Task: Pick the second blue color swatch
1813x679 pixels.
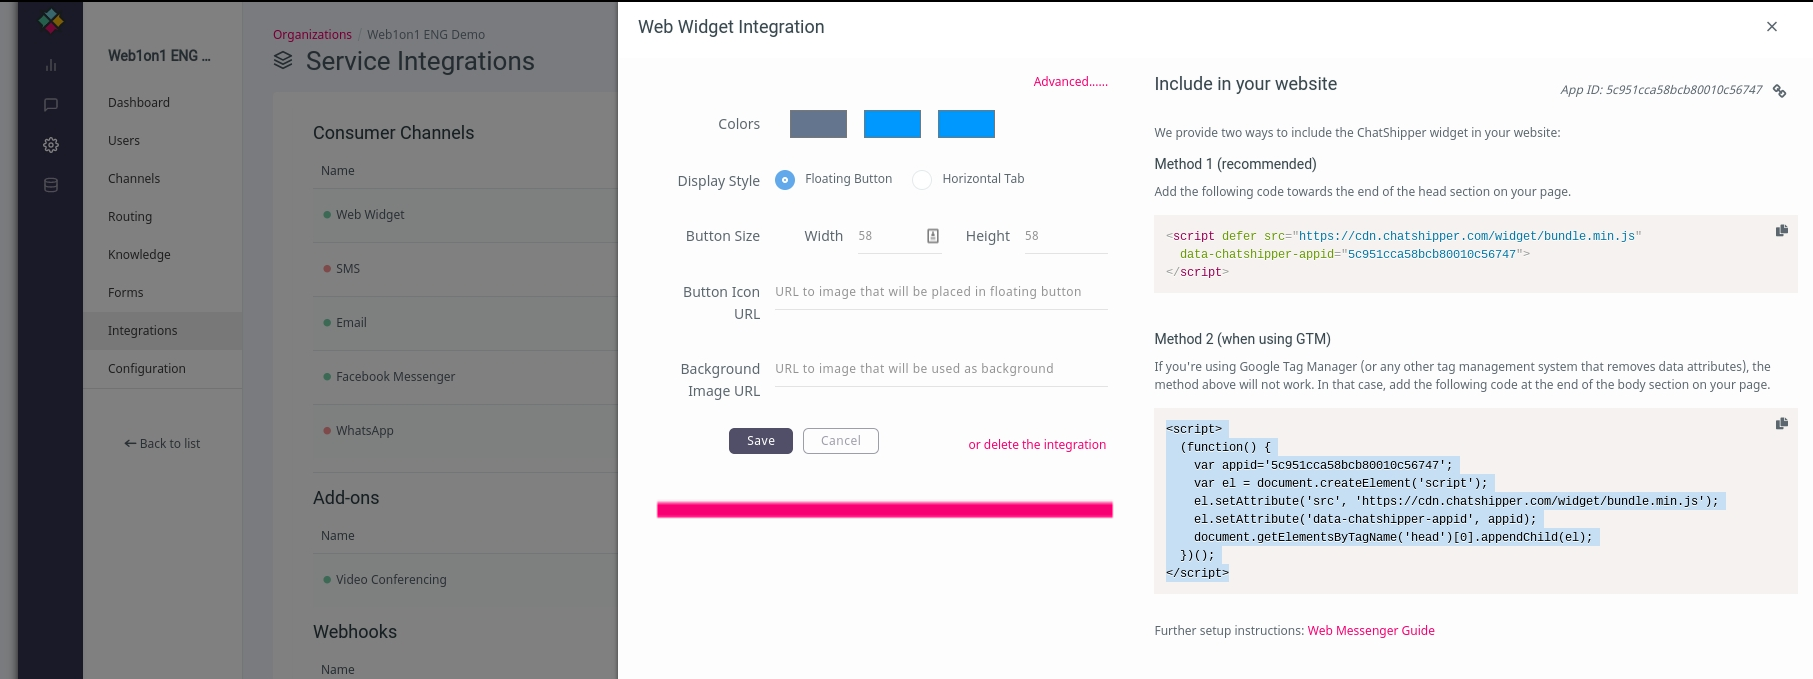Action: coord(892,124)
